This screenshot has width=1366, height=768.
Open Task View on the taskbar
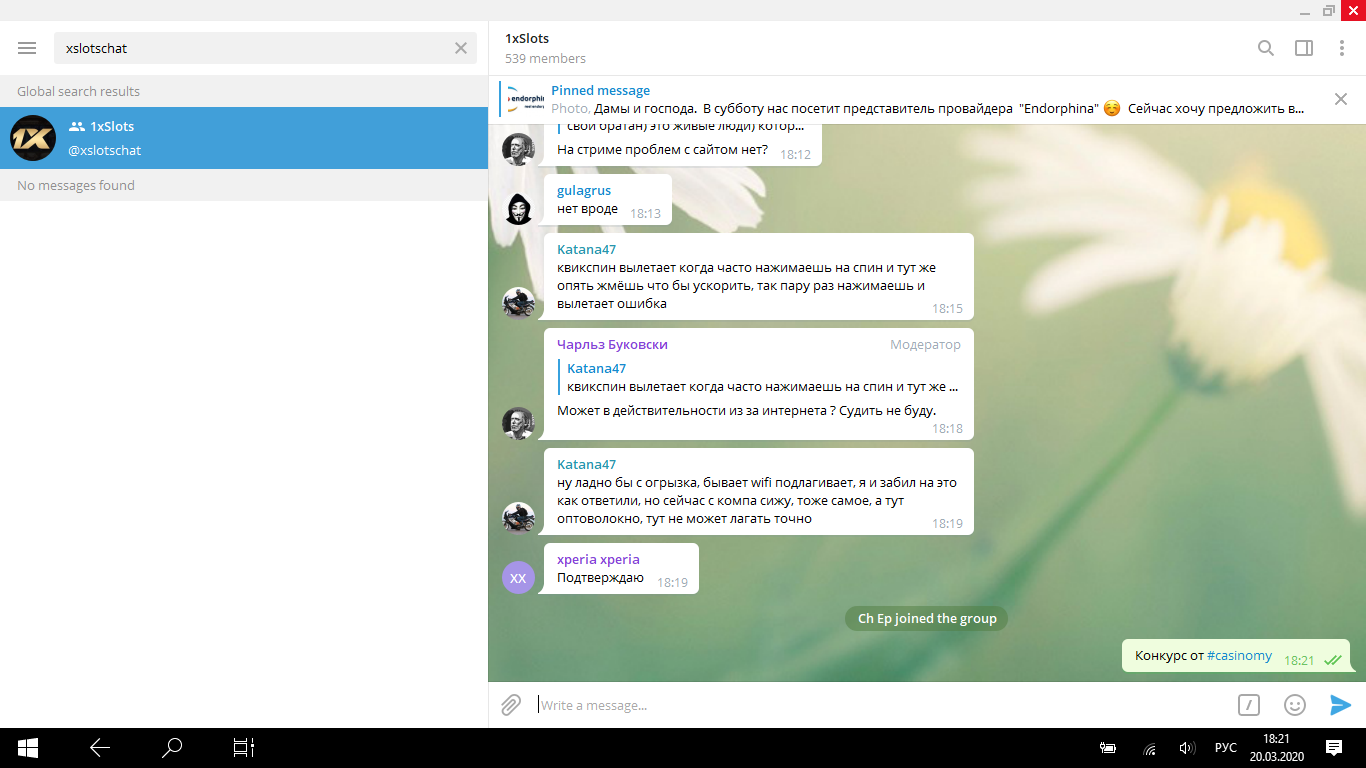(244, 748)
